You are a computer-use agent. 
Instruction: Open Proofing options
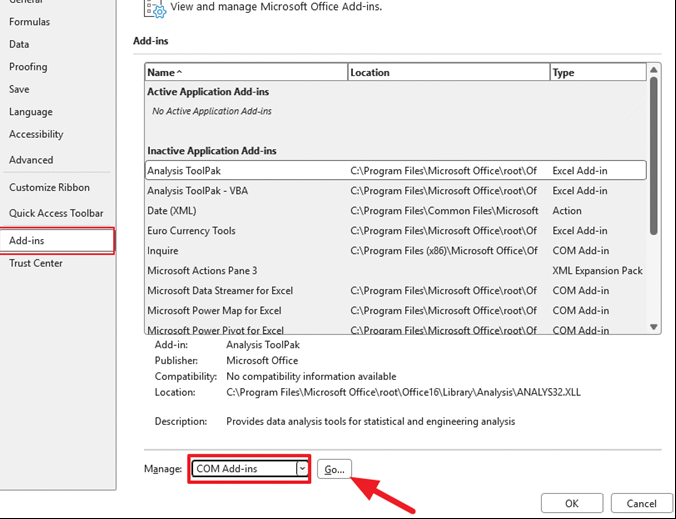pyautogui.click(x=28, y=67)
